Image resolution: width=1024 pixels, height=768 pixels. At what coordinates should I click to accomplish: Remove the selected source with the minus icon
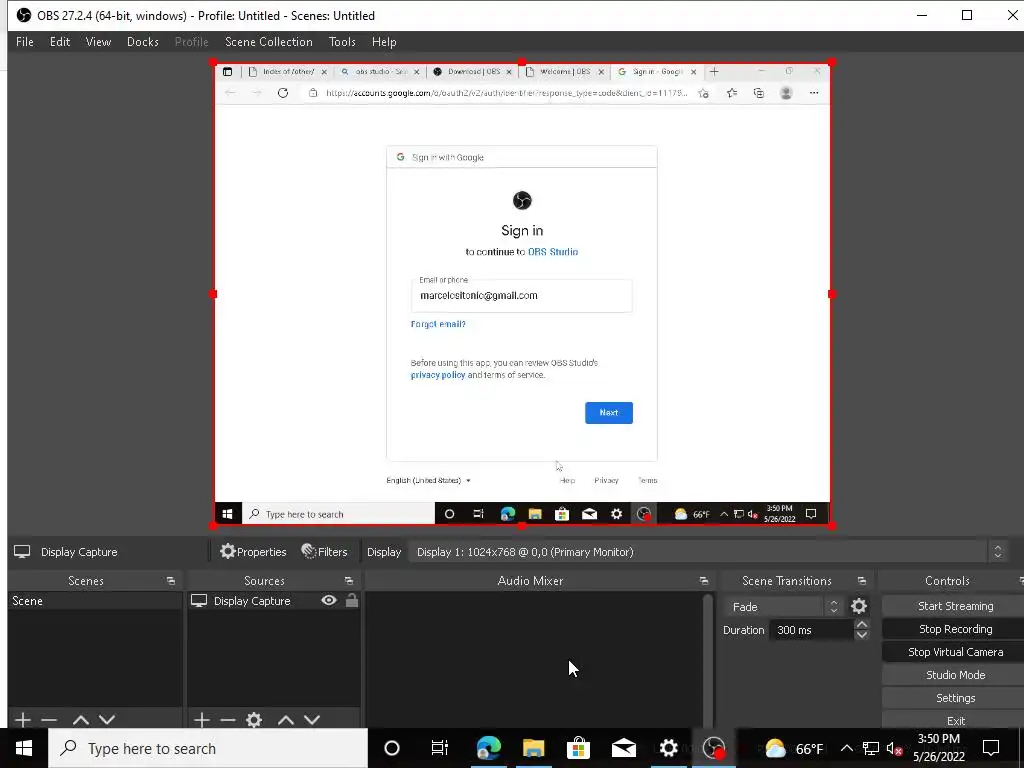(x=228, y=720)
